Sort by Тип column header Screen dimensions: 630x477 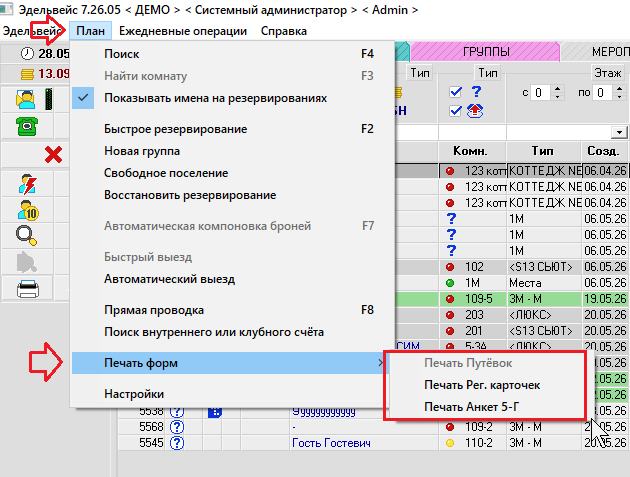coord(543,151)
